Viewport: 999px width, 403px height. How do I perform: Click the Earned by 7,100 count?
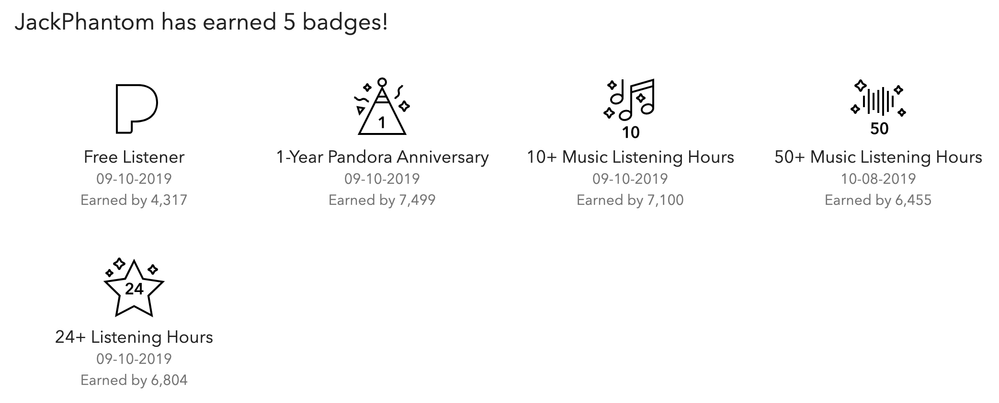pos(630,201)
